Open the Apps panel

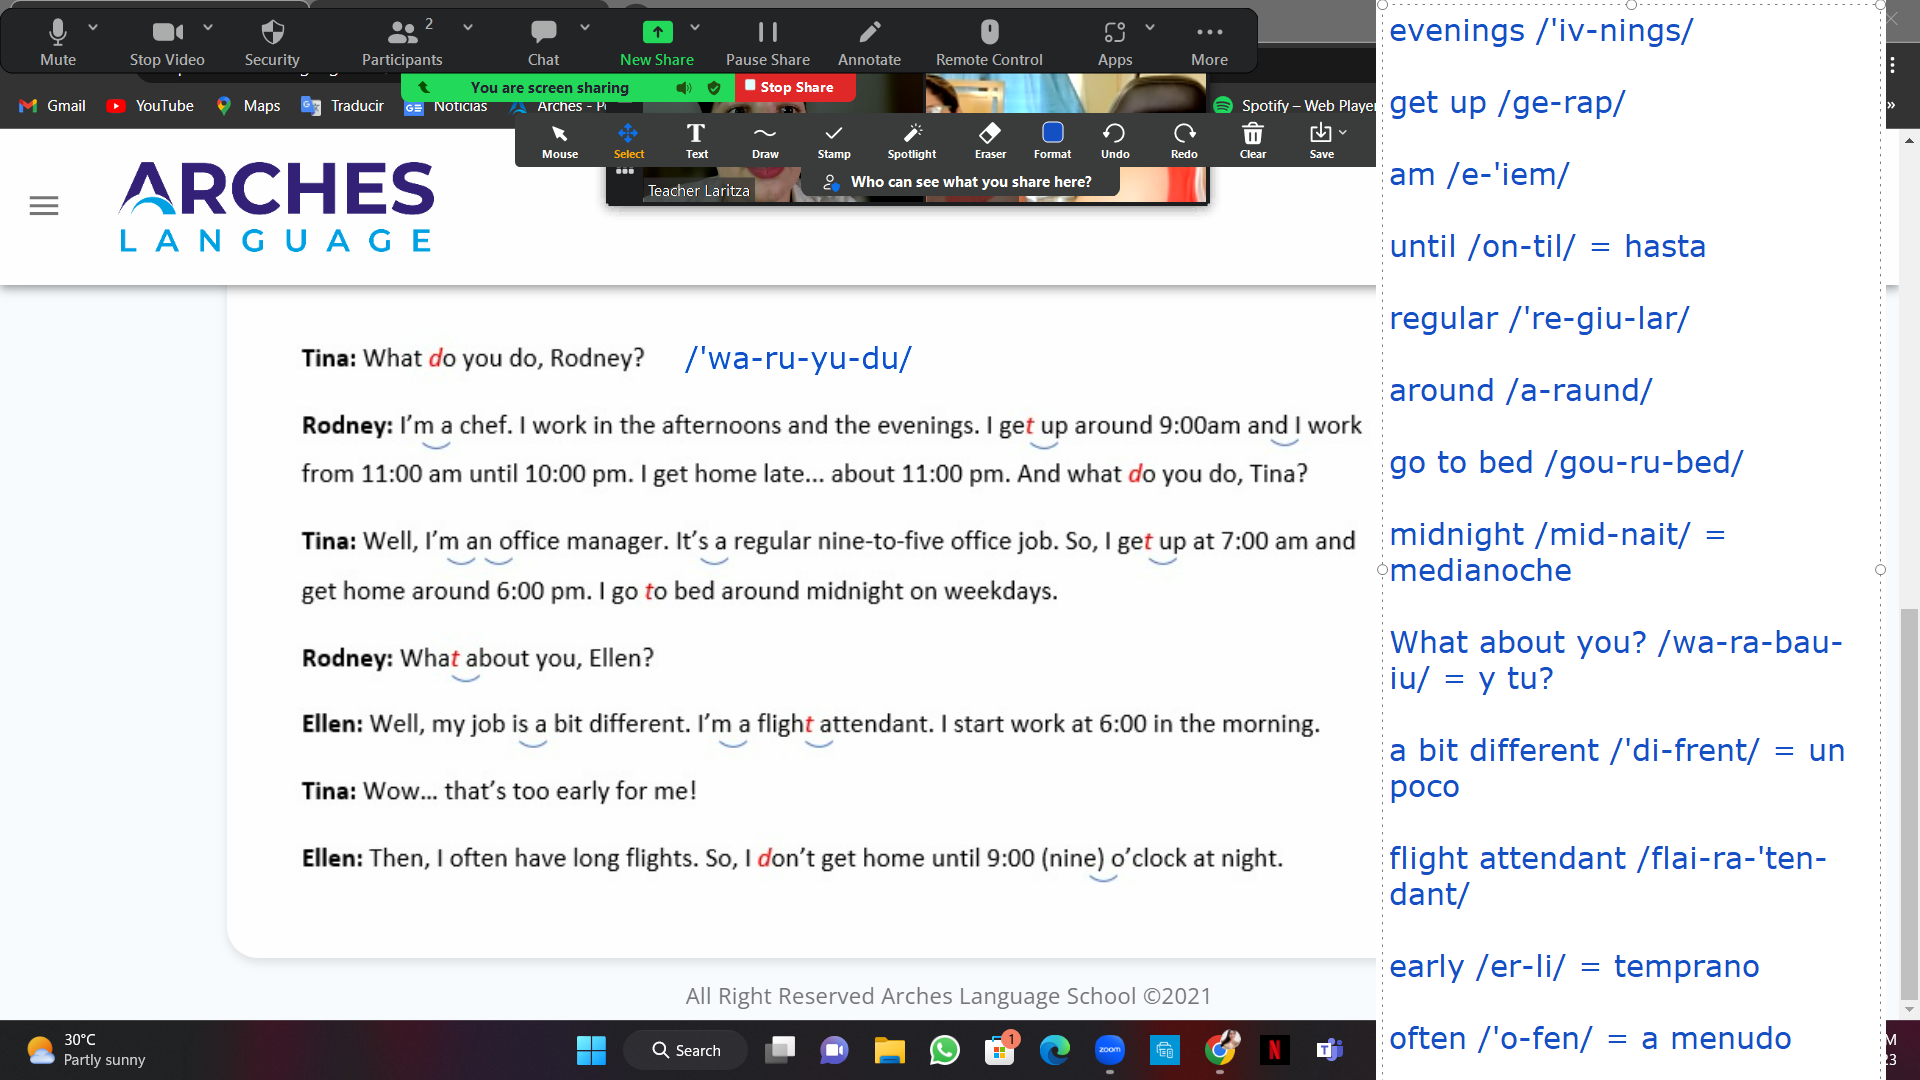click(1115, 42)
